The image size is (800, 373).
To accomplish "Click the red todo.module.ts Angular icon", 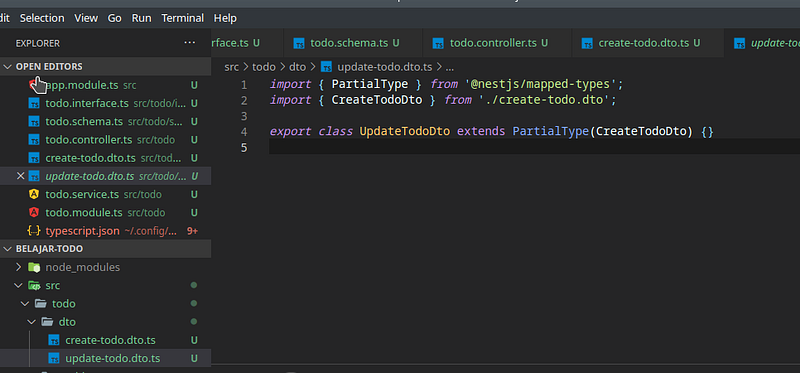I will tap(34, 213).
